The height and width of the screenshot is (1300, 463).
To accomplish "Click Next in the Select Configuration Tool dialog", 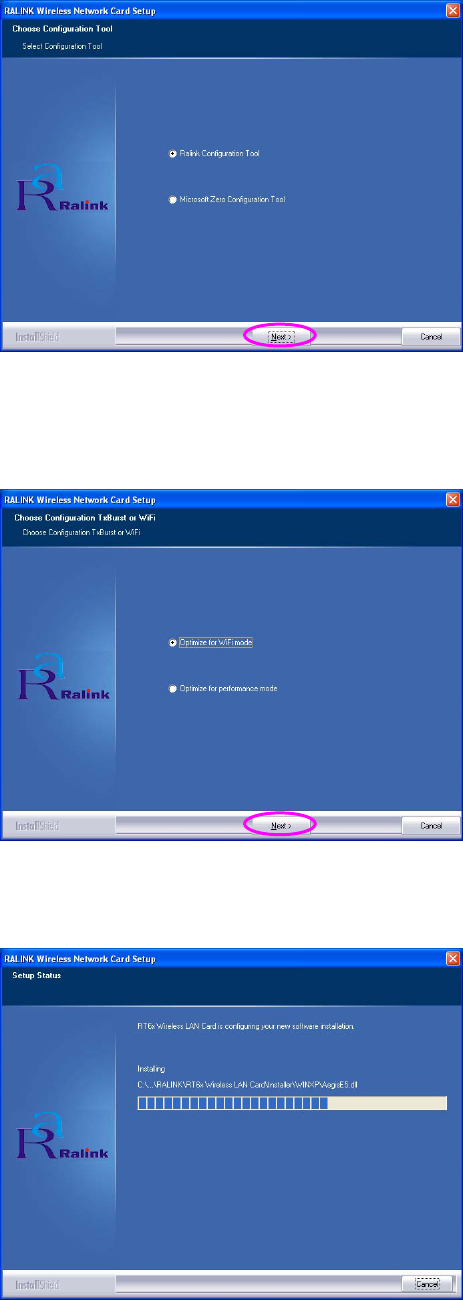I will coord(281,337).
